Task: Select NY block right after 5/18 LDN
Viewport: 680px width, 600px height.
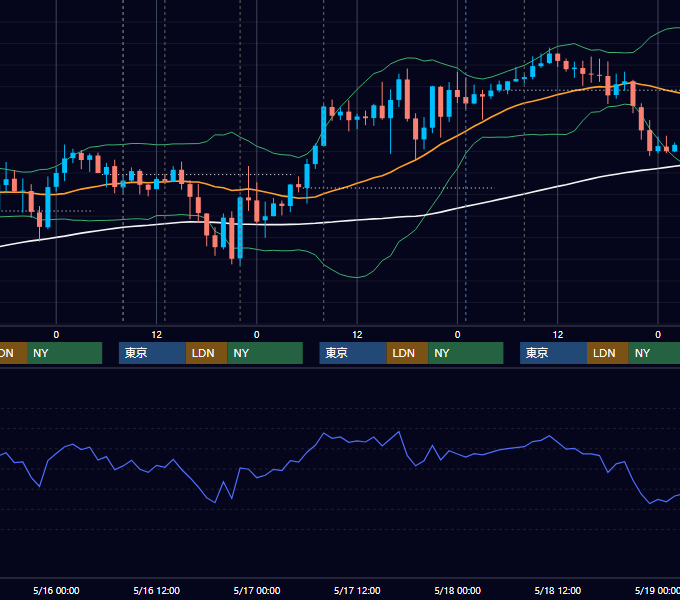Action: click(654, 353)
